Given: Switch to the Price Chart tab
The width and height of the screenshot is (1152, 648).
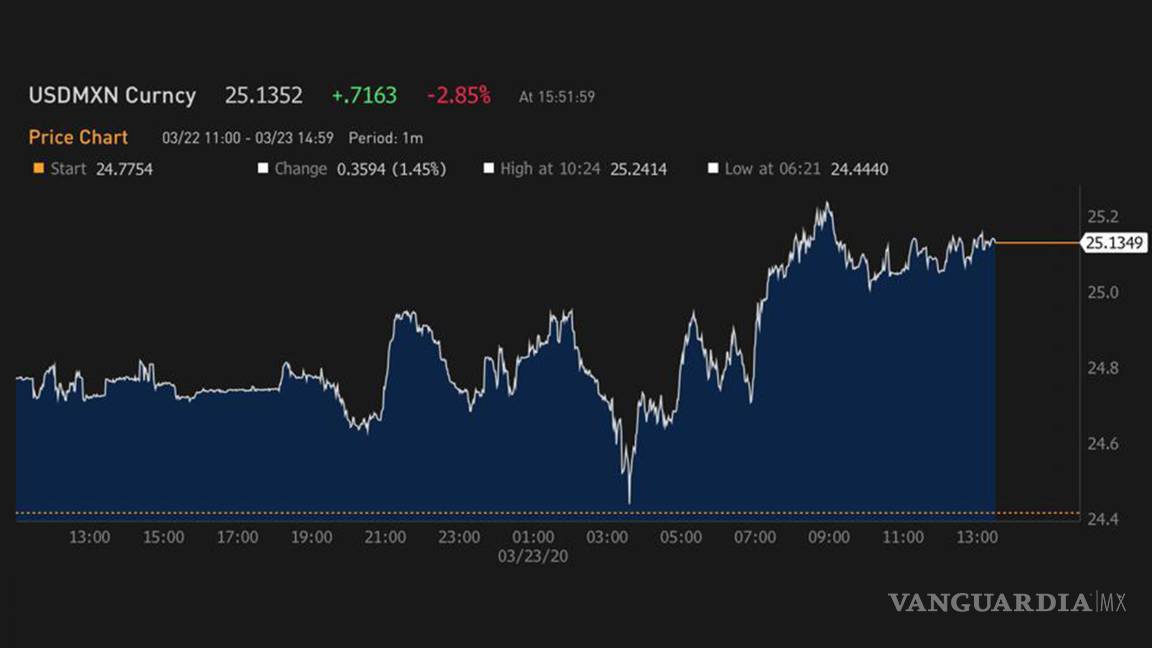Looking at the screenshot, I should (x=78, y=137).
